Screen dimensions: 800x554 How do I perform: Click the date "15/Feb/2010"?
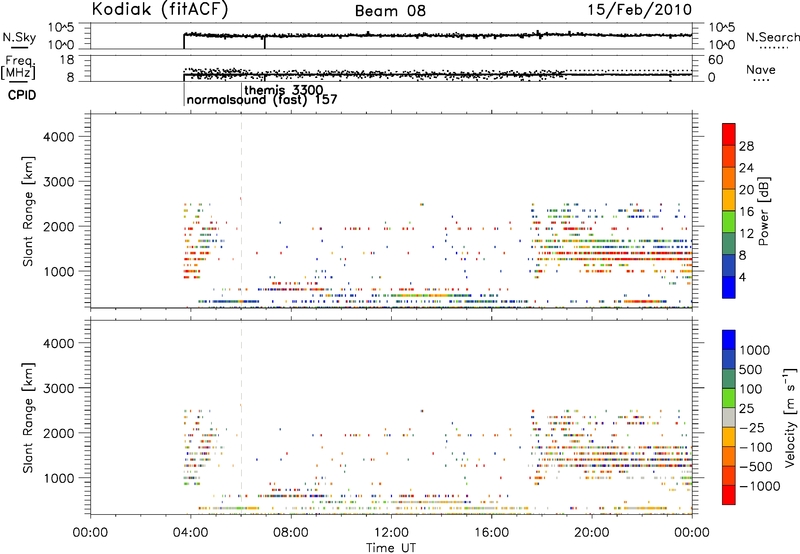click(639, 9)
